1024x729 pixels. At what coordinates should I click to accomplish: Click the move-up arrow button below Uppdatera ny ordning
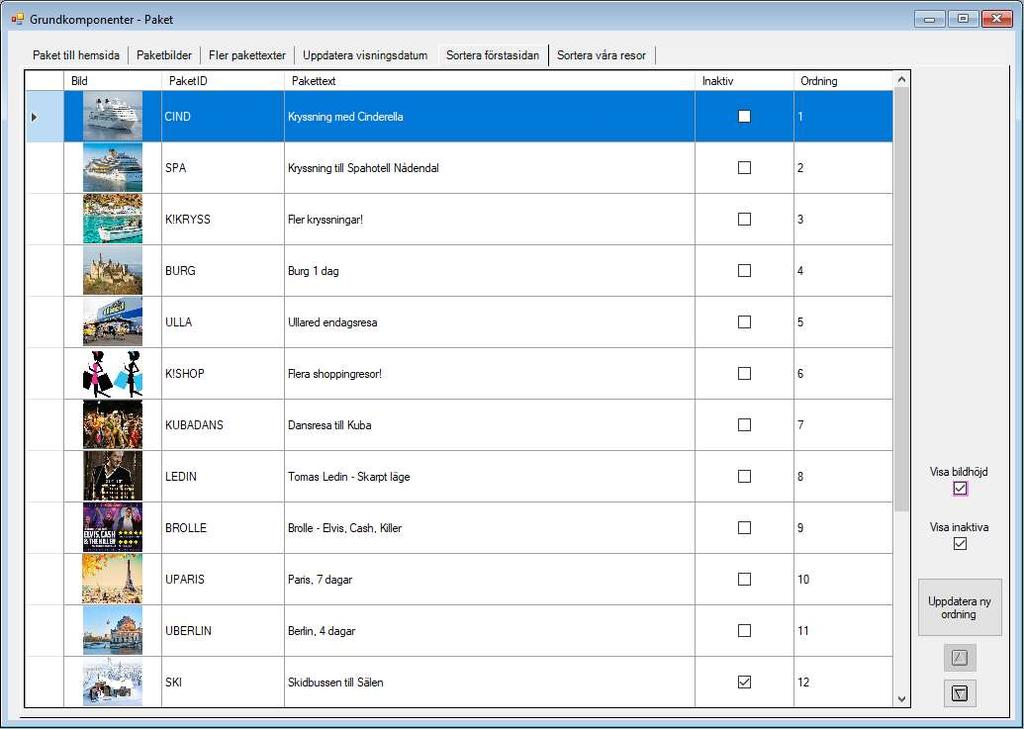coord(959,658)
